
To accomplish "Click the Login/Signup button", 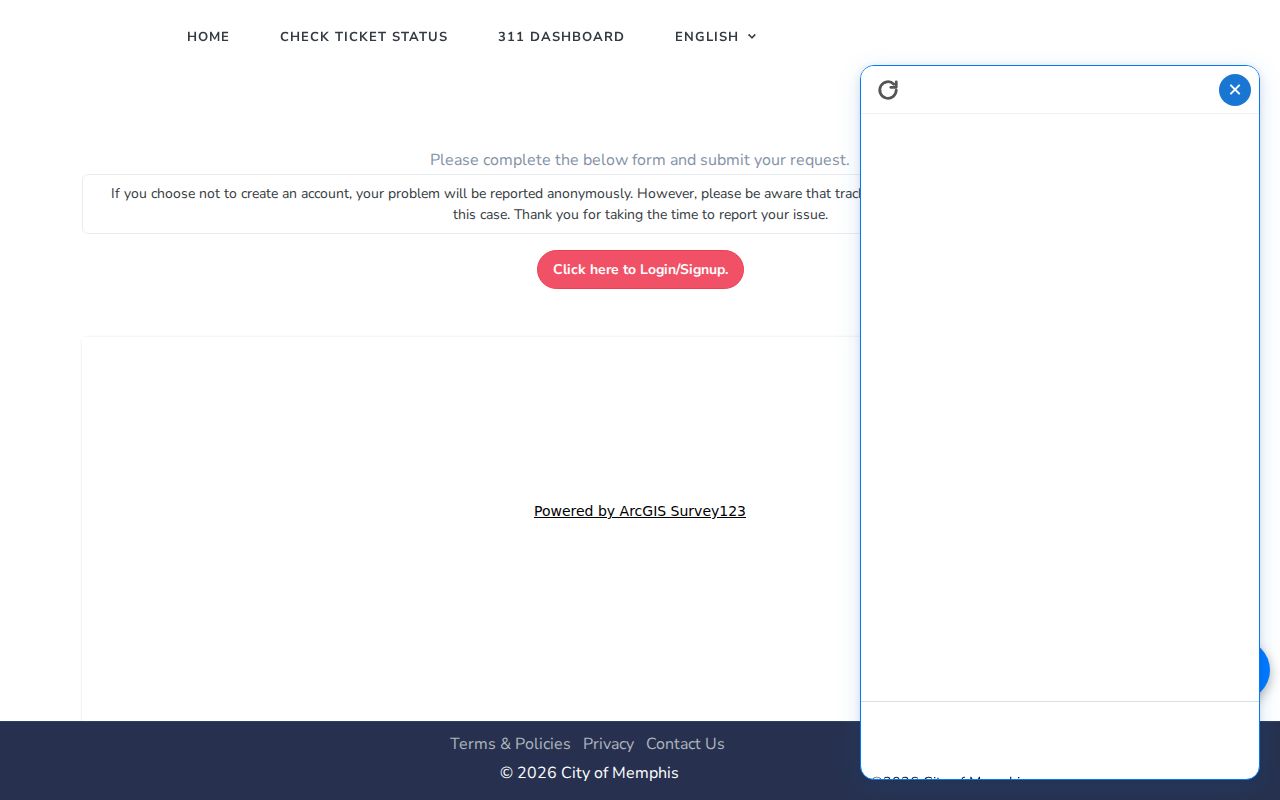I will pyautogui.click(x=640, y=269).
